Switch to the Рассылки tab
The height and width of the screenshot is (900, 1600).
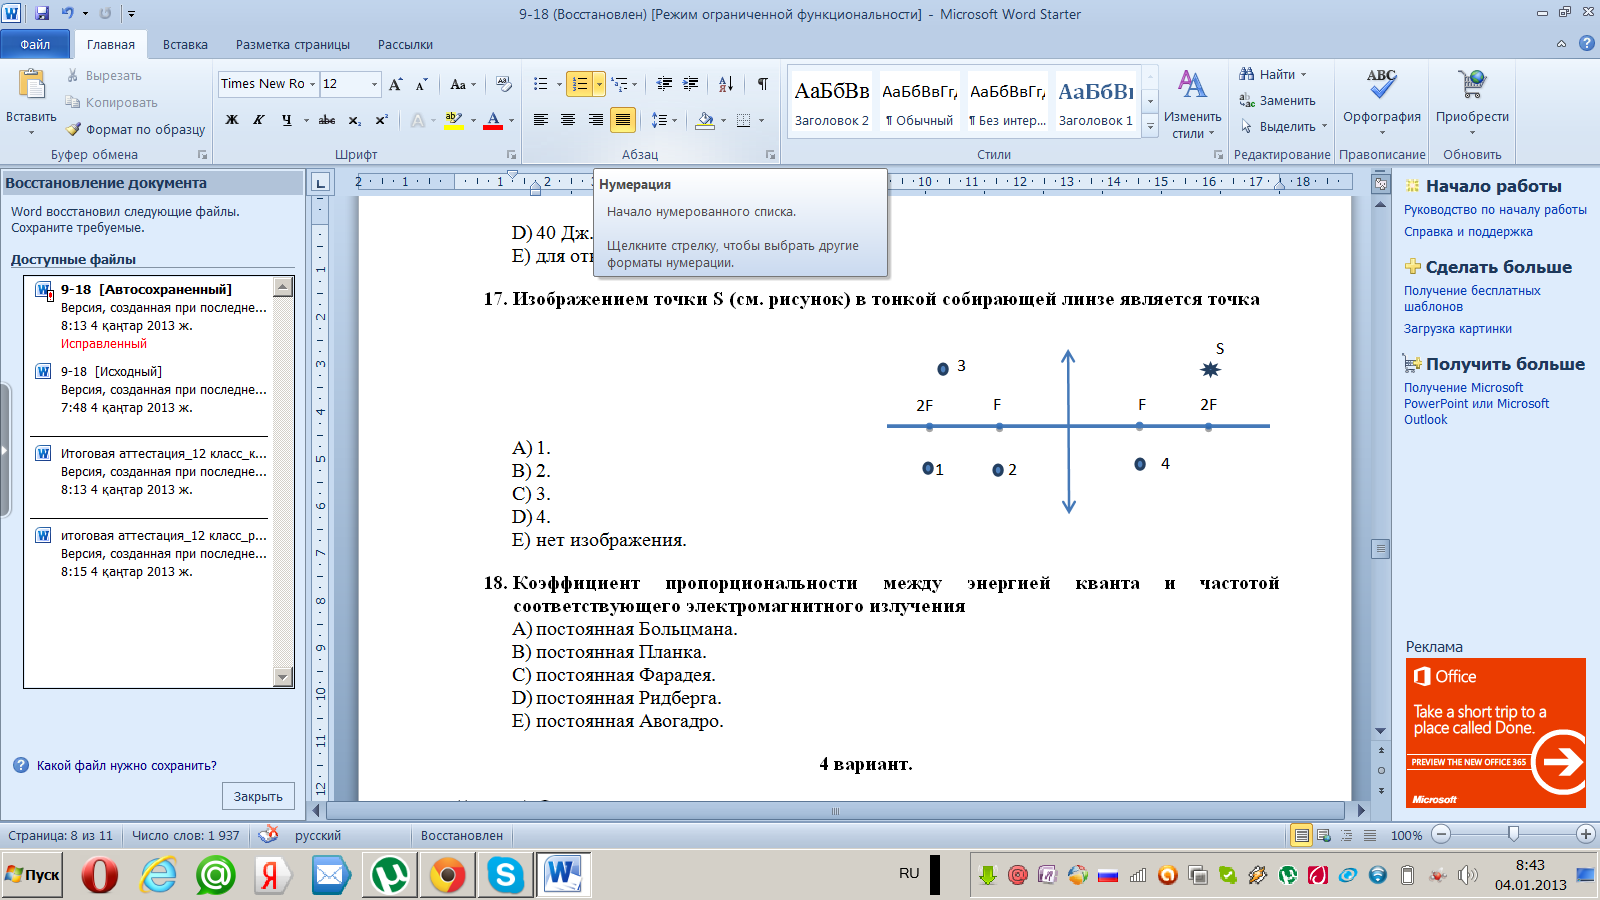(x=405, y=44)
